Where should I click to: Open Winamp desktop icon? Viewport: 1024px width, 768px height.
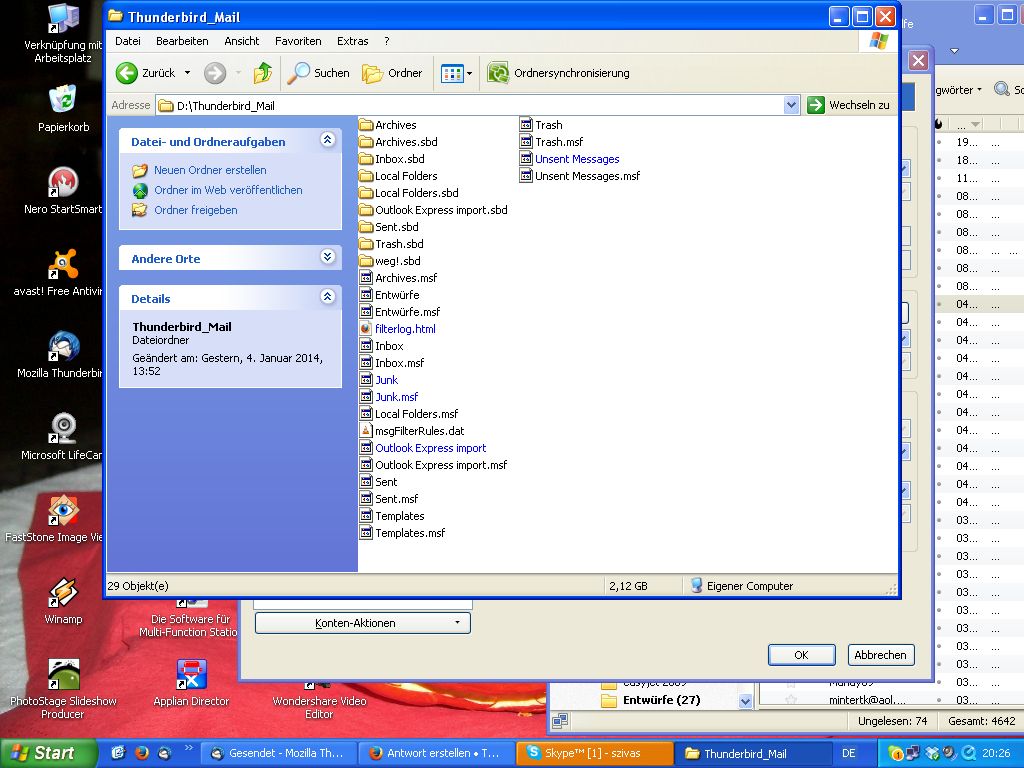63,600
